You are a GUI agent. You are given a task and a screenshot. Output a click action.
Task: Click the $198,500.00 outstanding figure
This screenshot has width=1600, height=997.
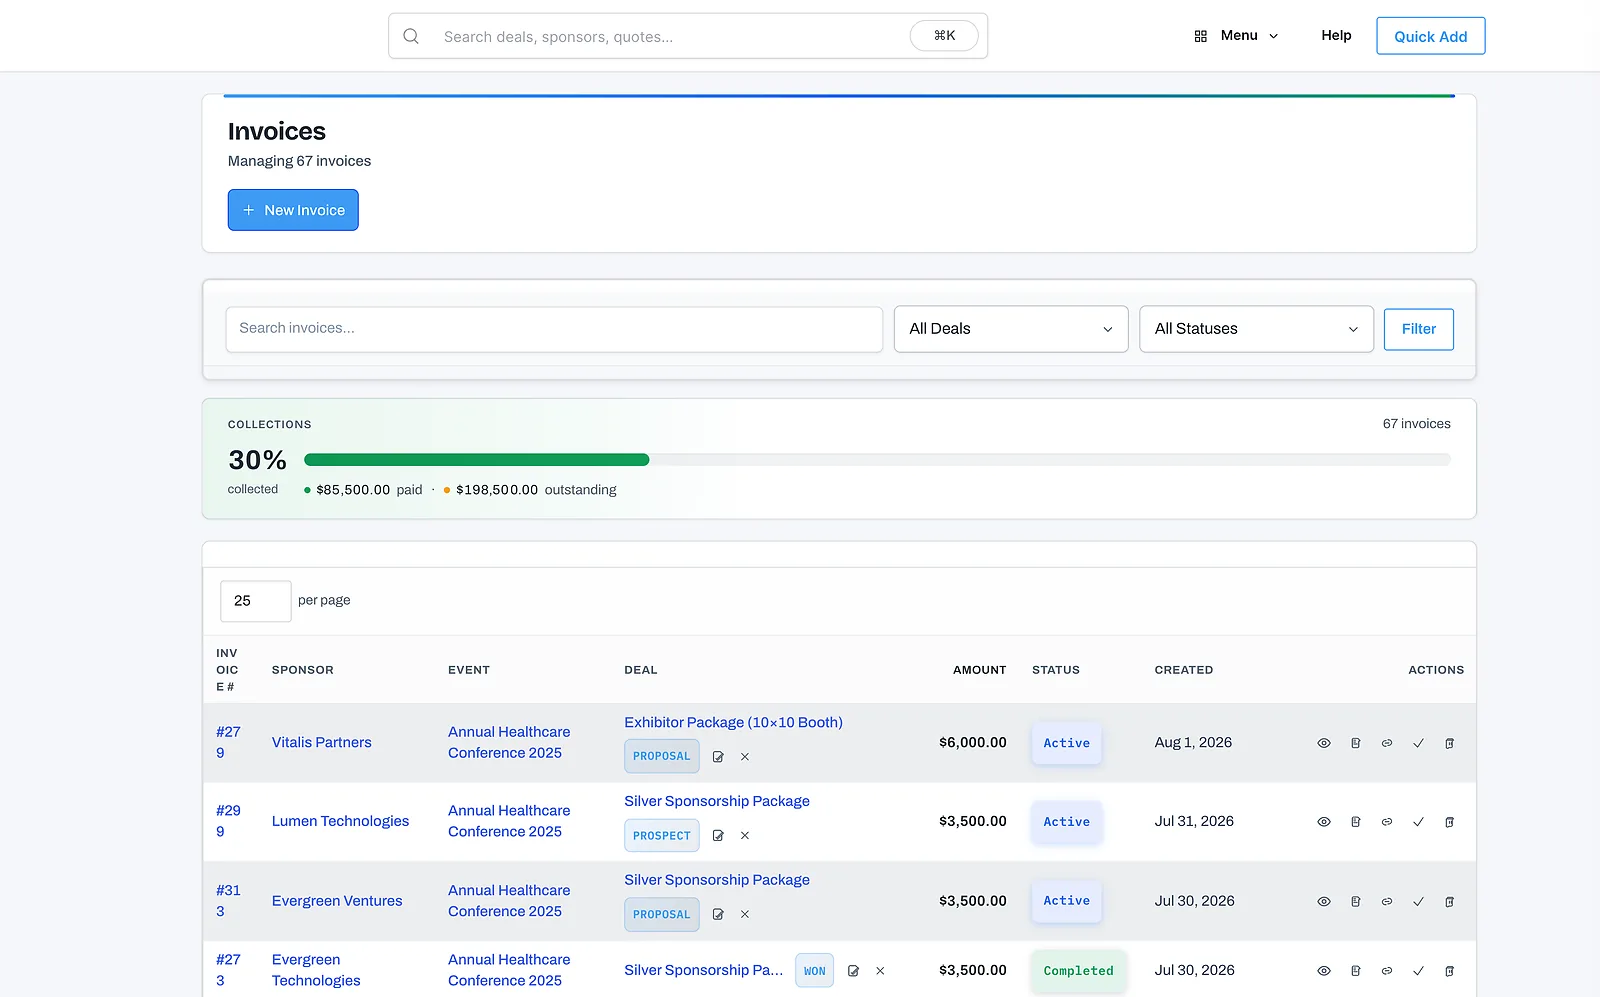point(497,490)
